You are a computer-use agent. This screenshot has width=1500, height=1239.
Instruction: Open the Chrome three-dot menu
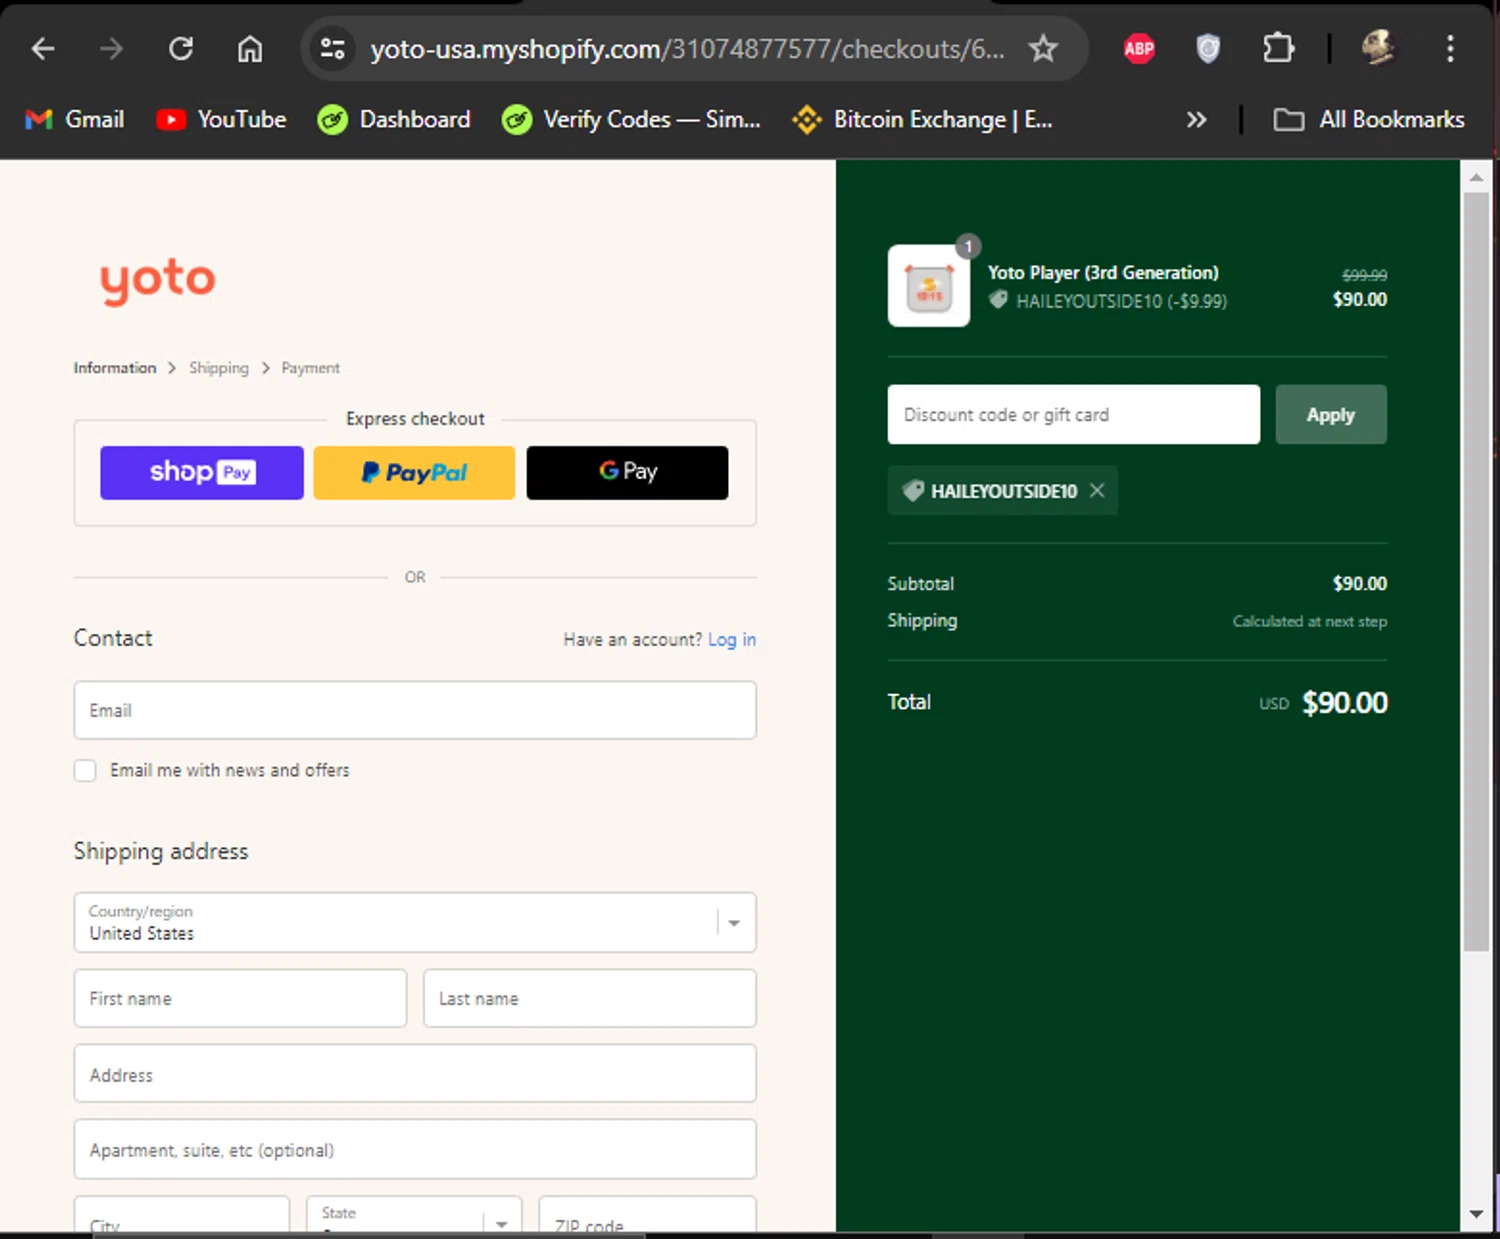pyautogui.click(x=1450, y=48)
